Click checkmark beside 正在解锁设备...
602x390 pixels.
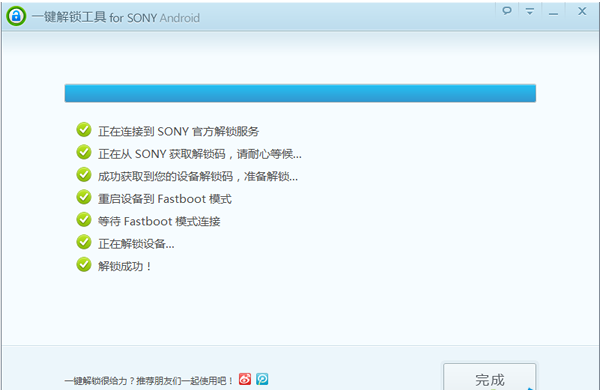pos(84,242)
